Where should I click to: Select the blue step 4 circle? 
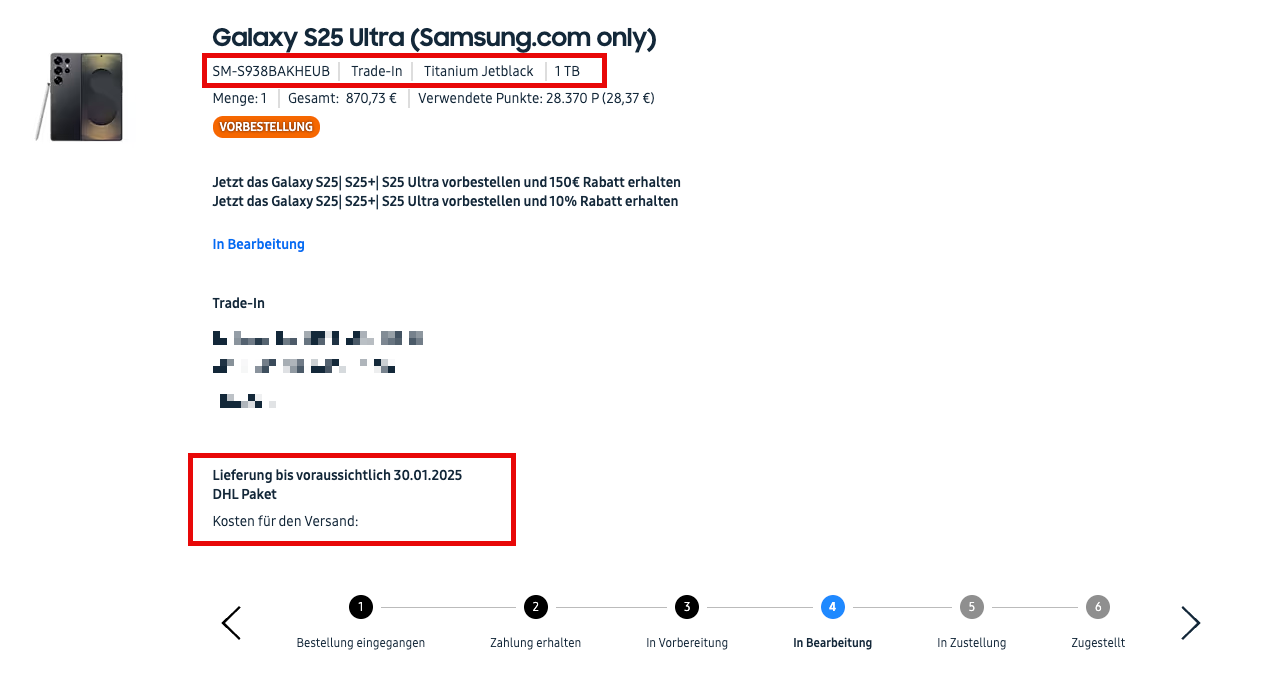(x=832, y=607)
